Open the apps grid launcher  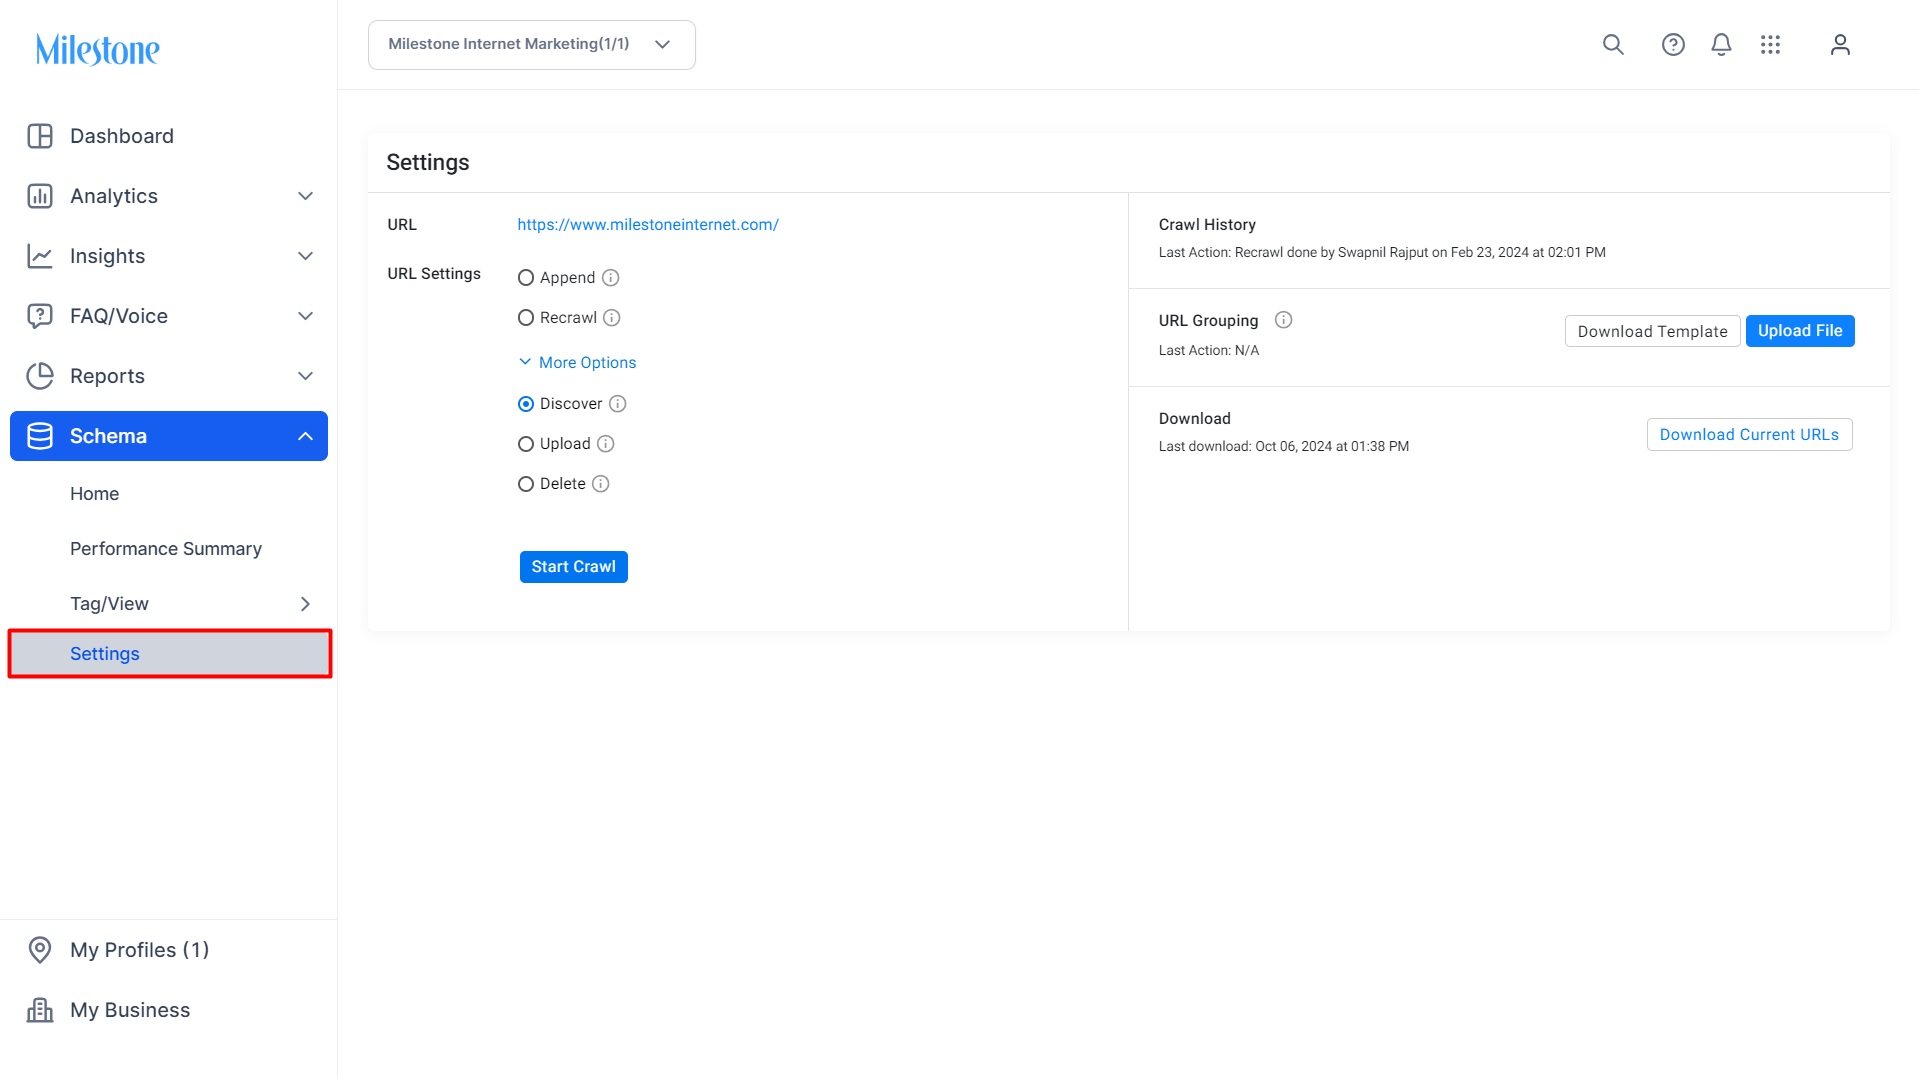[x=1771, y=45]
